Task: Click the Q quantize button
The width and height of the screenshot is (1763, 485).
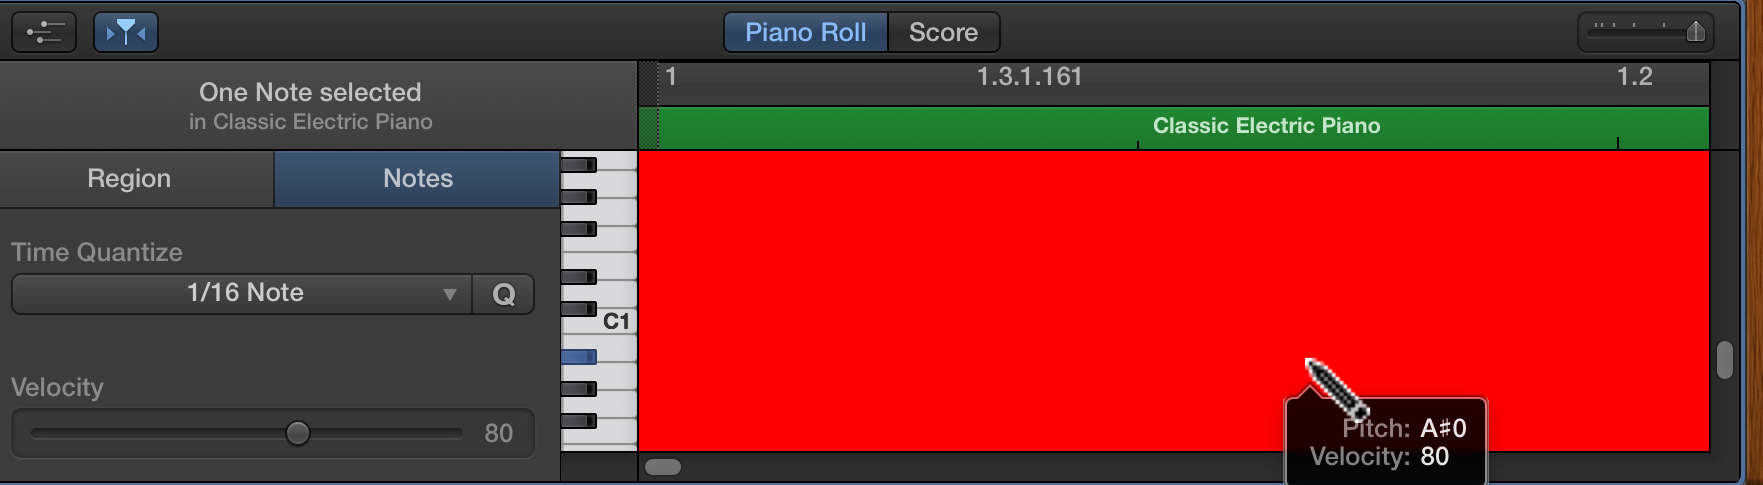Action: [504, 294]
